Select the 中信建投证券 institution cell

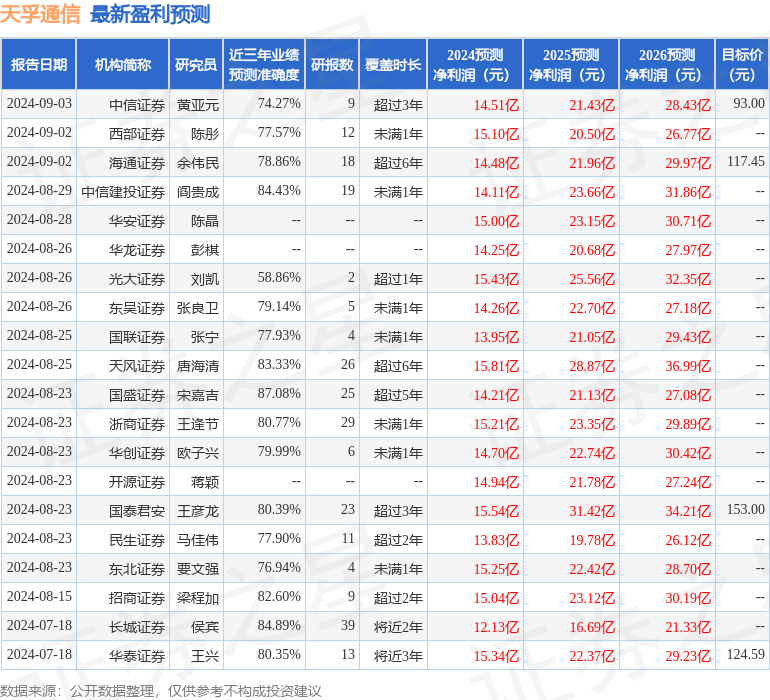point(123,192)
